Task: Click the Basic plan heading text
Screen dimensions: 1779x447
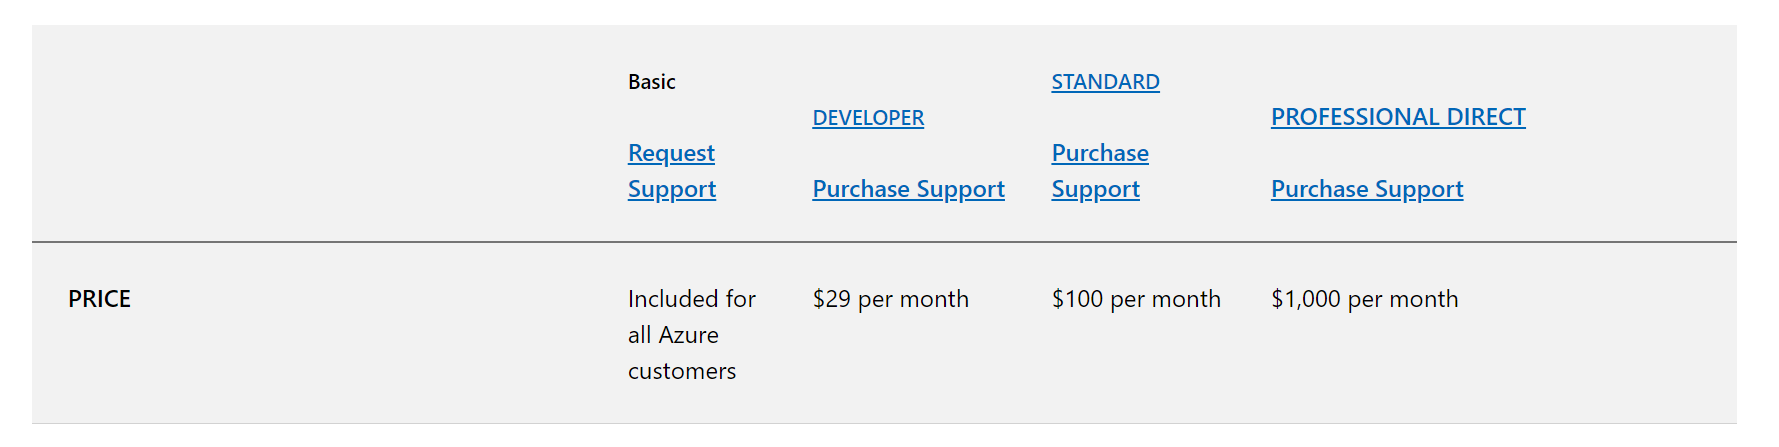Action: [652, 82]
